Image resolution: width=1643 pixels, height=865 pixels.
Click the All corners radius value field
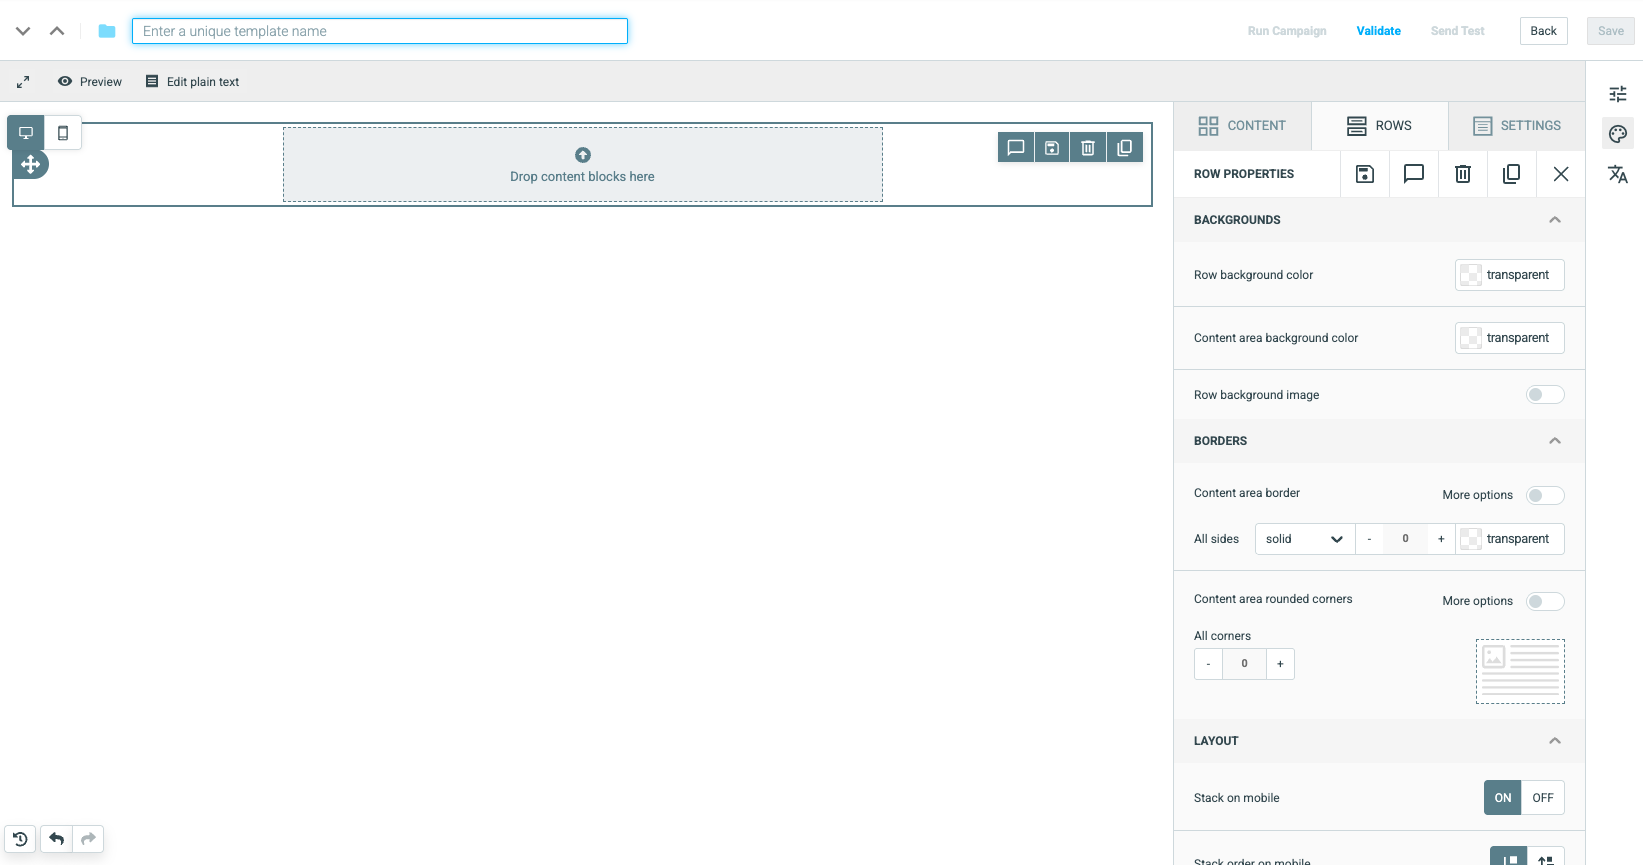pyautogui.click(x=1244, y=664)
